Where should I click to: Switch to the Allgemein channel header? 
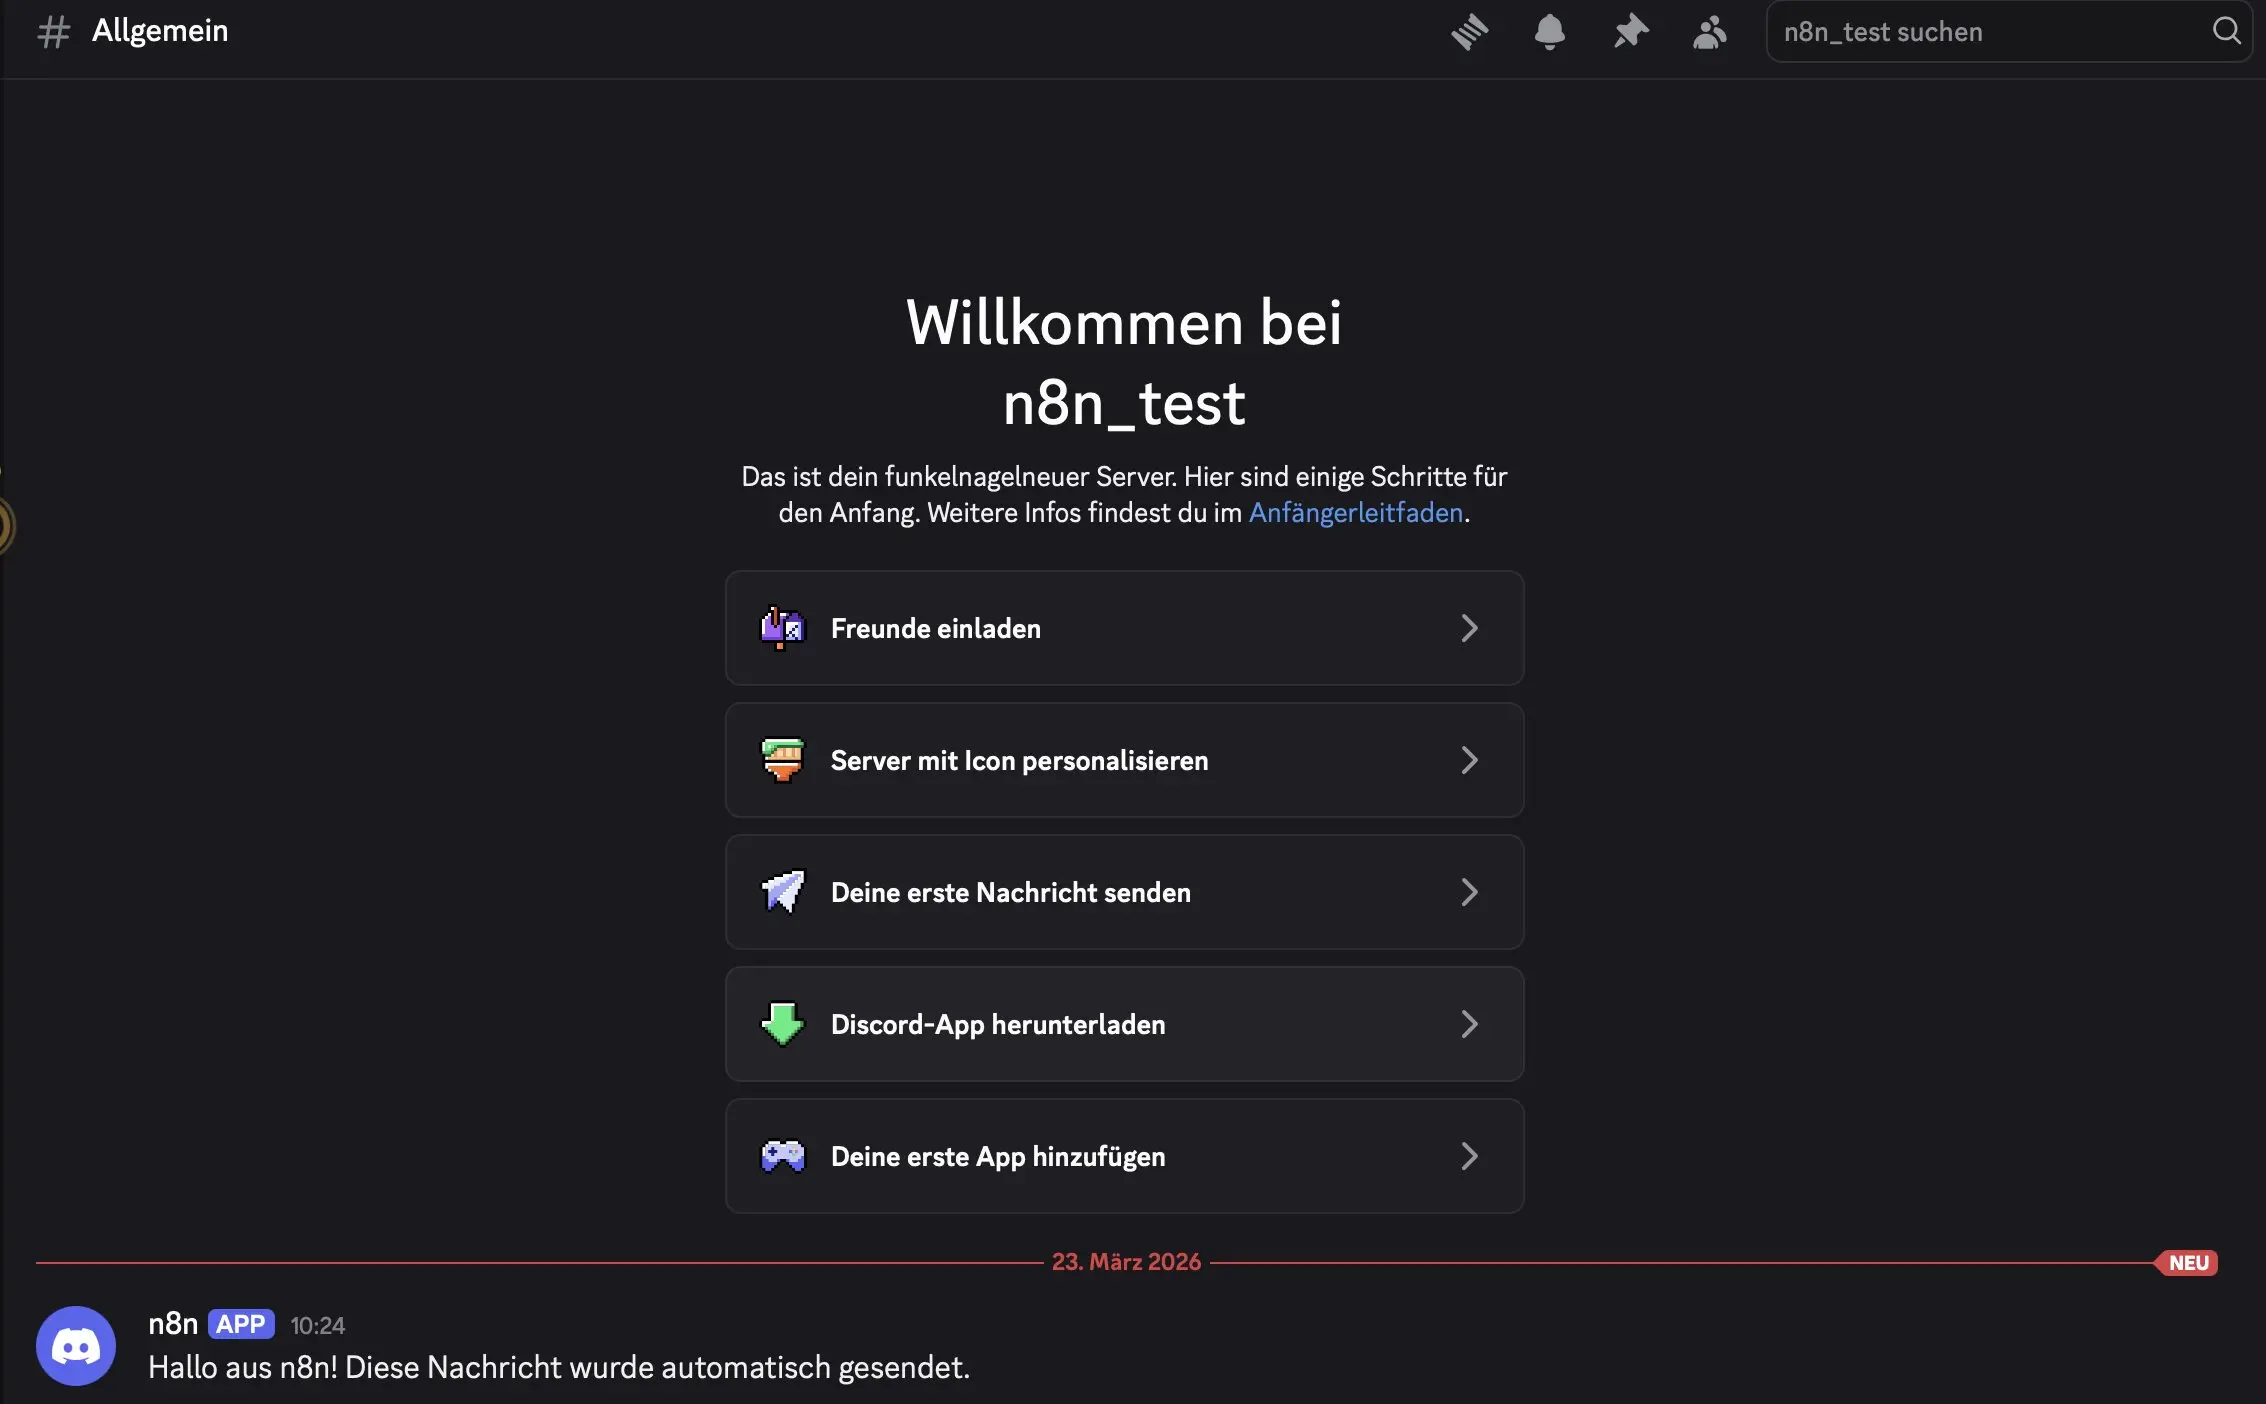point(160,31)
